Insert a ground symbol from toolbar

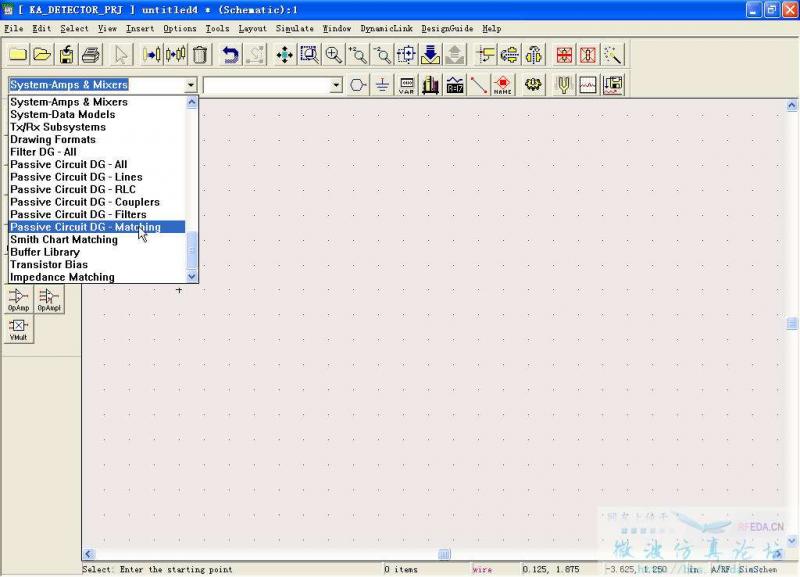pyautogui.click(x=382, y=85)
